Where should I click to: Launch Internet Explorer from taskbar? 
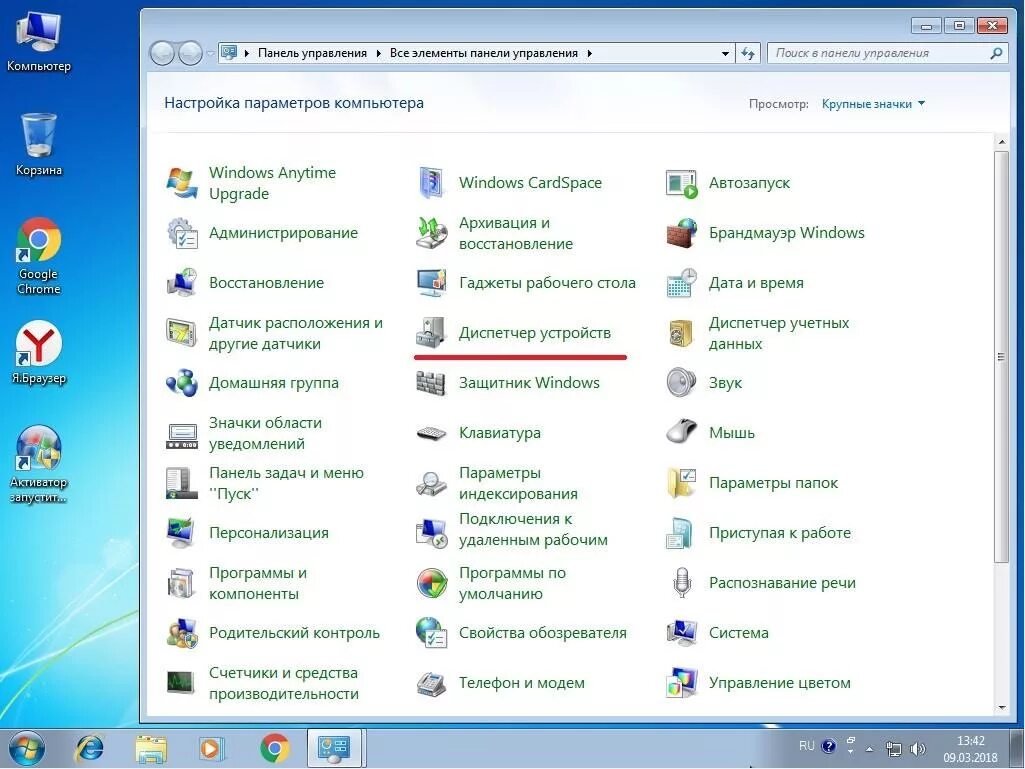coord(90,749)
